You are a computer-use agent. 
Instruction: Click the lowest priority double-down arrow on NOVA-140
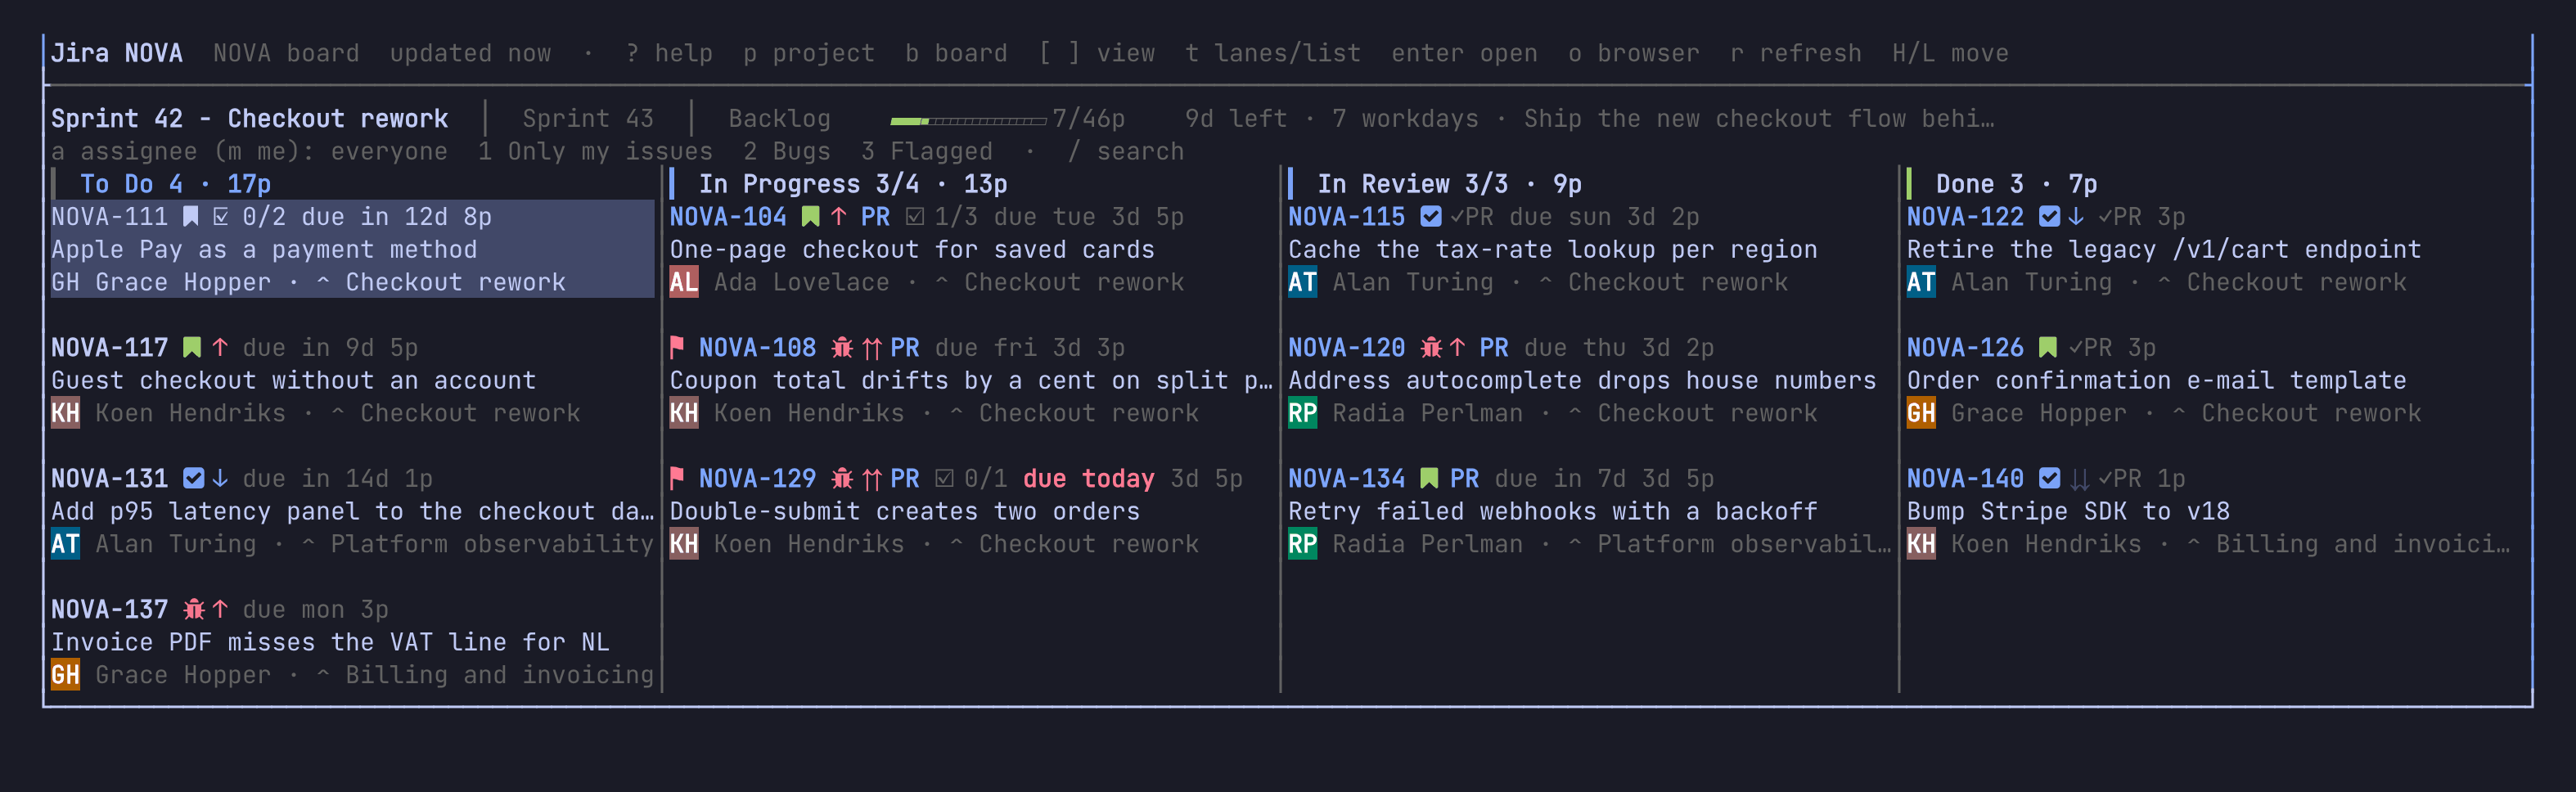tap(2080, 479)
